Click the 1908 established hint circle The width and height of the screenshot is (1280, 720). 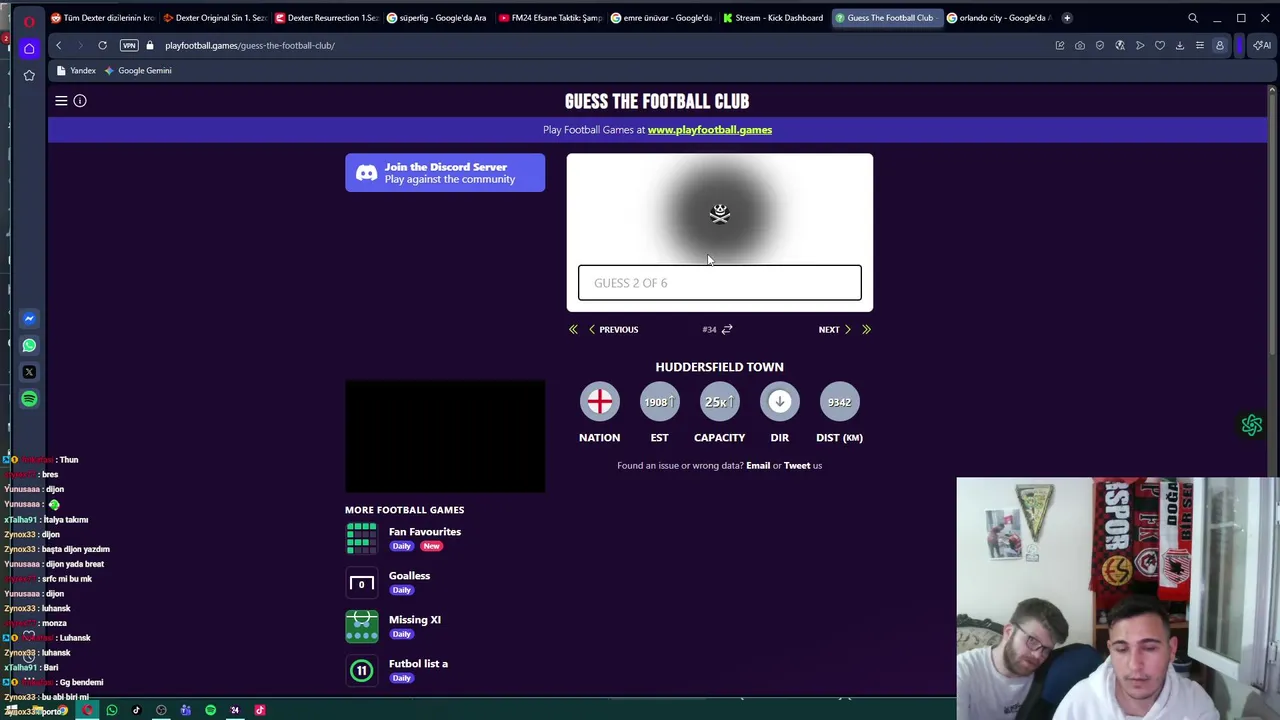click(x=659, y=402)
